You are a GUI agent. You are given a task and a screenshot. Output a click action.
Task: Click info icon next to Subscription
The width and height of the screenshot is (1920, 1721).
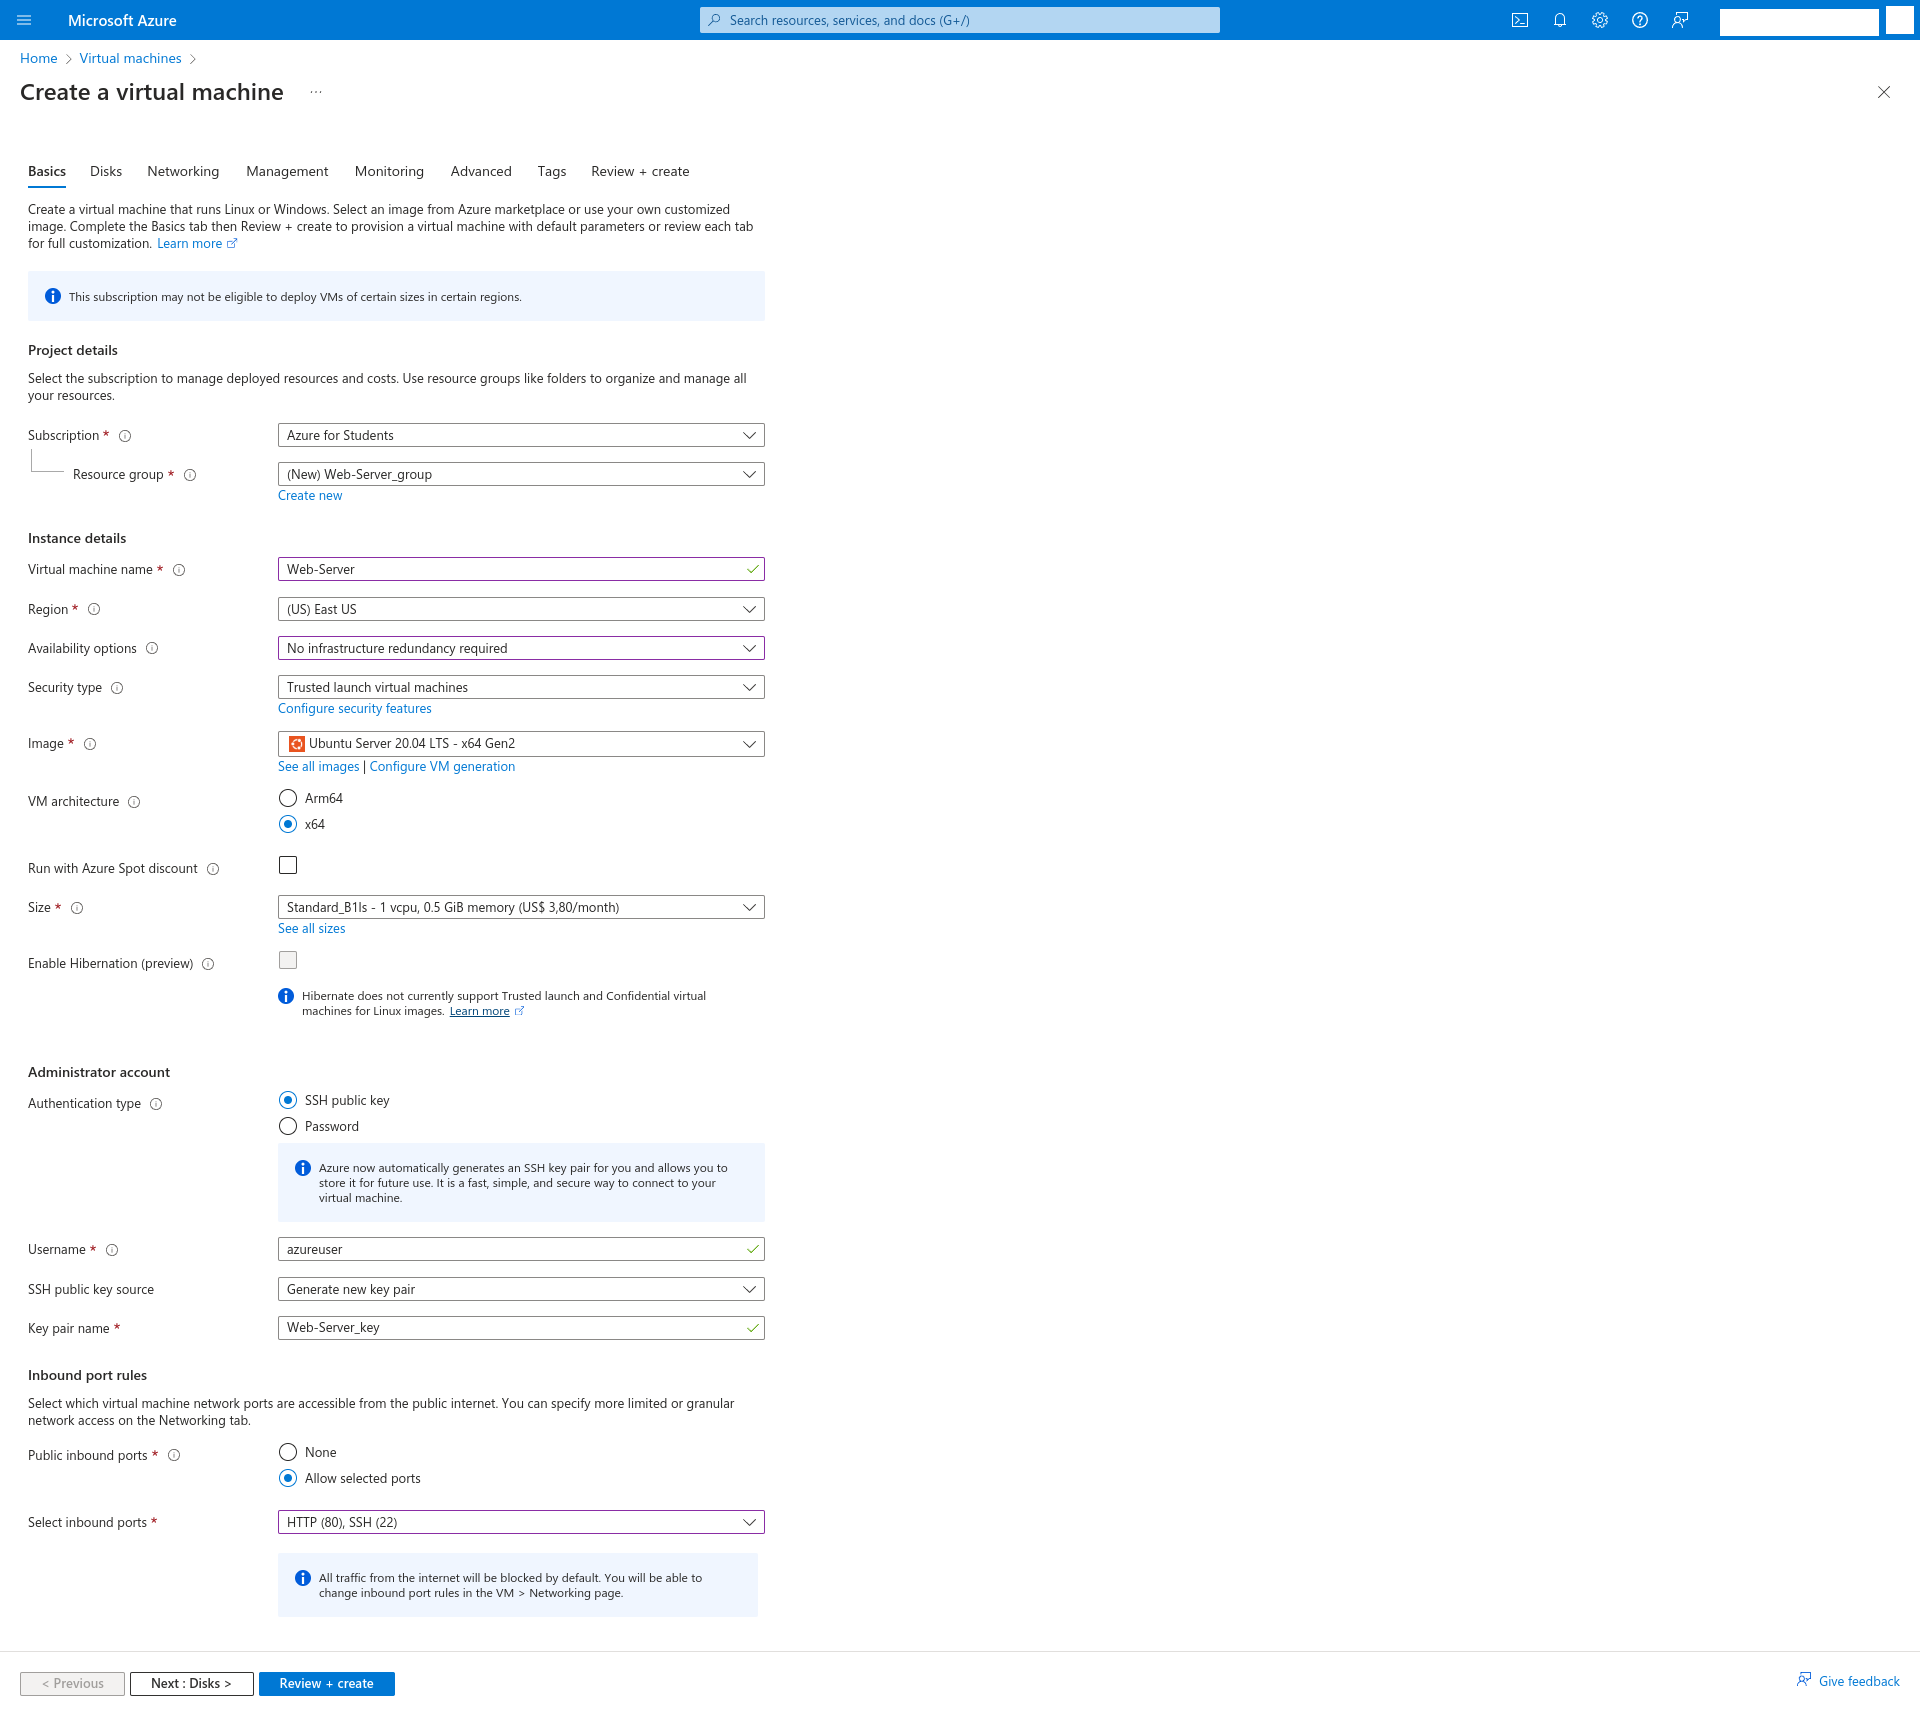[125, 436]
